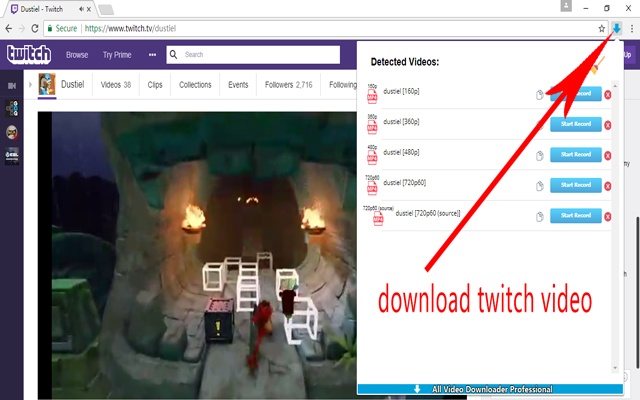Switch to the Clips tab
Viewport: 640px width, 400px height.
pos(155,84)
